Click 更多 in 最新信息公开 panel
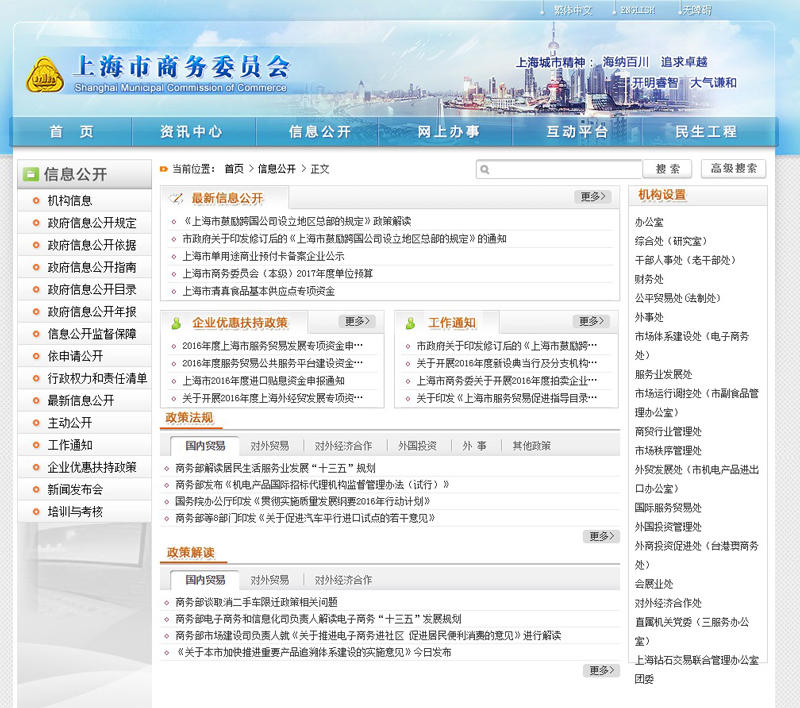 click(x=592, y=196)
